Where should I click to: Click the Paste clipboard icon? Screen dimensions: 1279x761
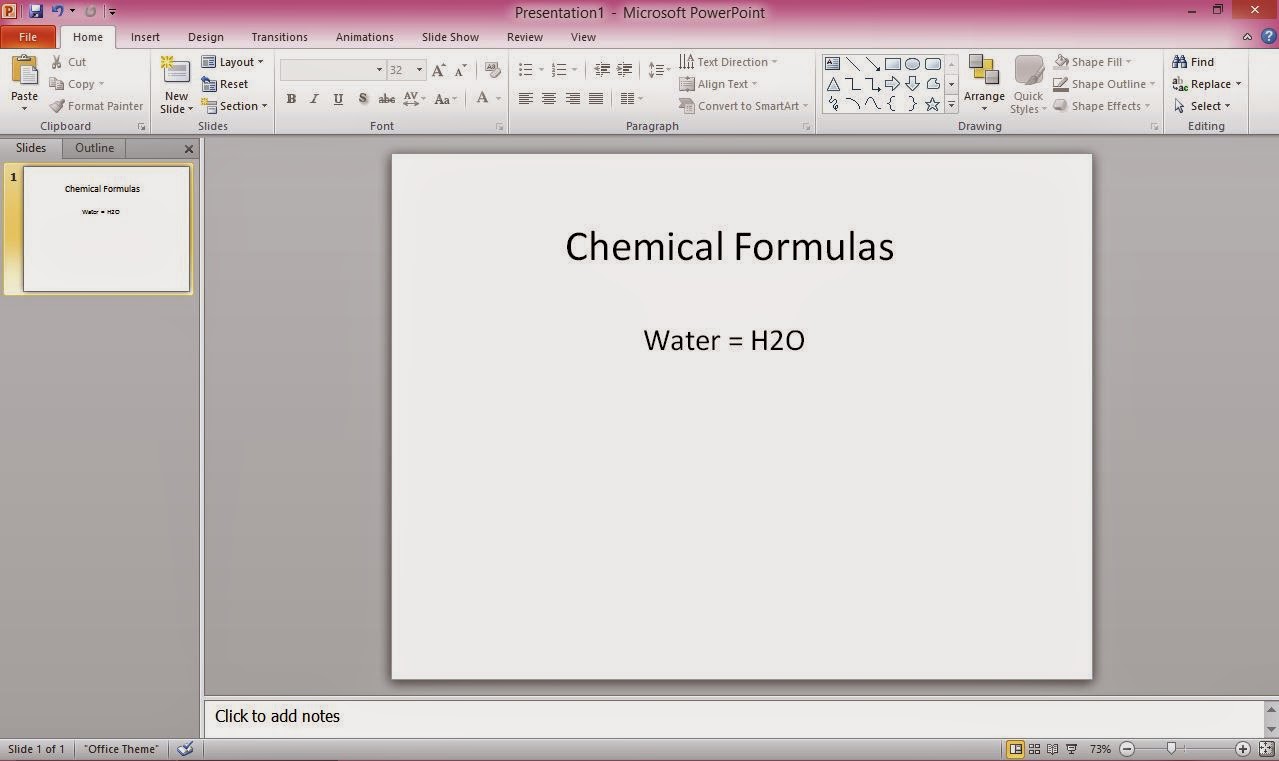[24, 72]
